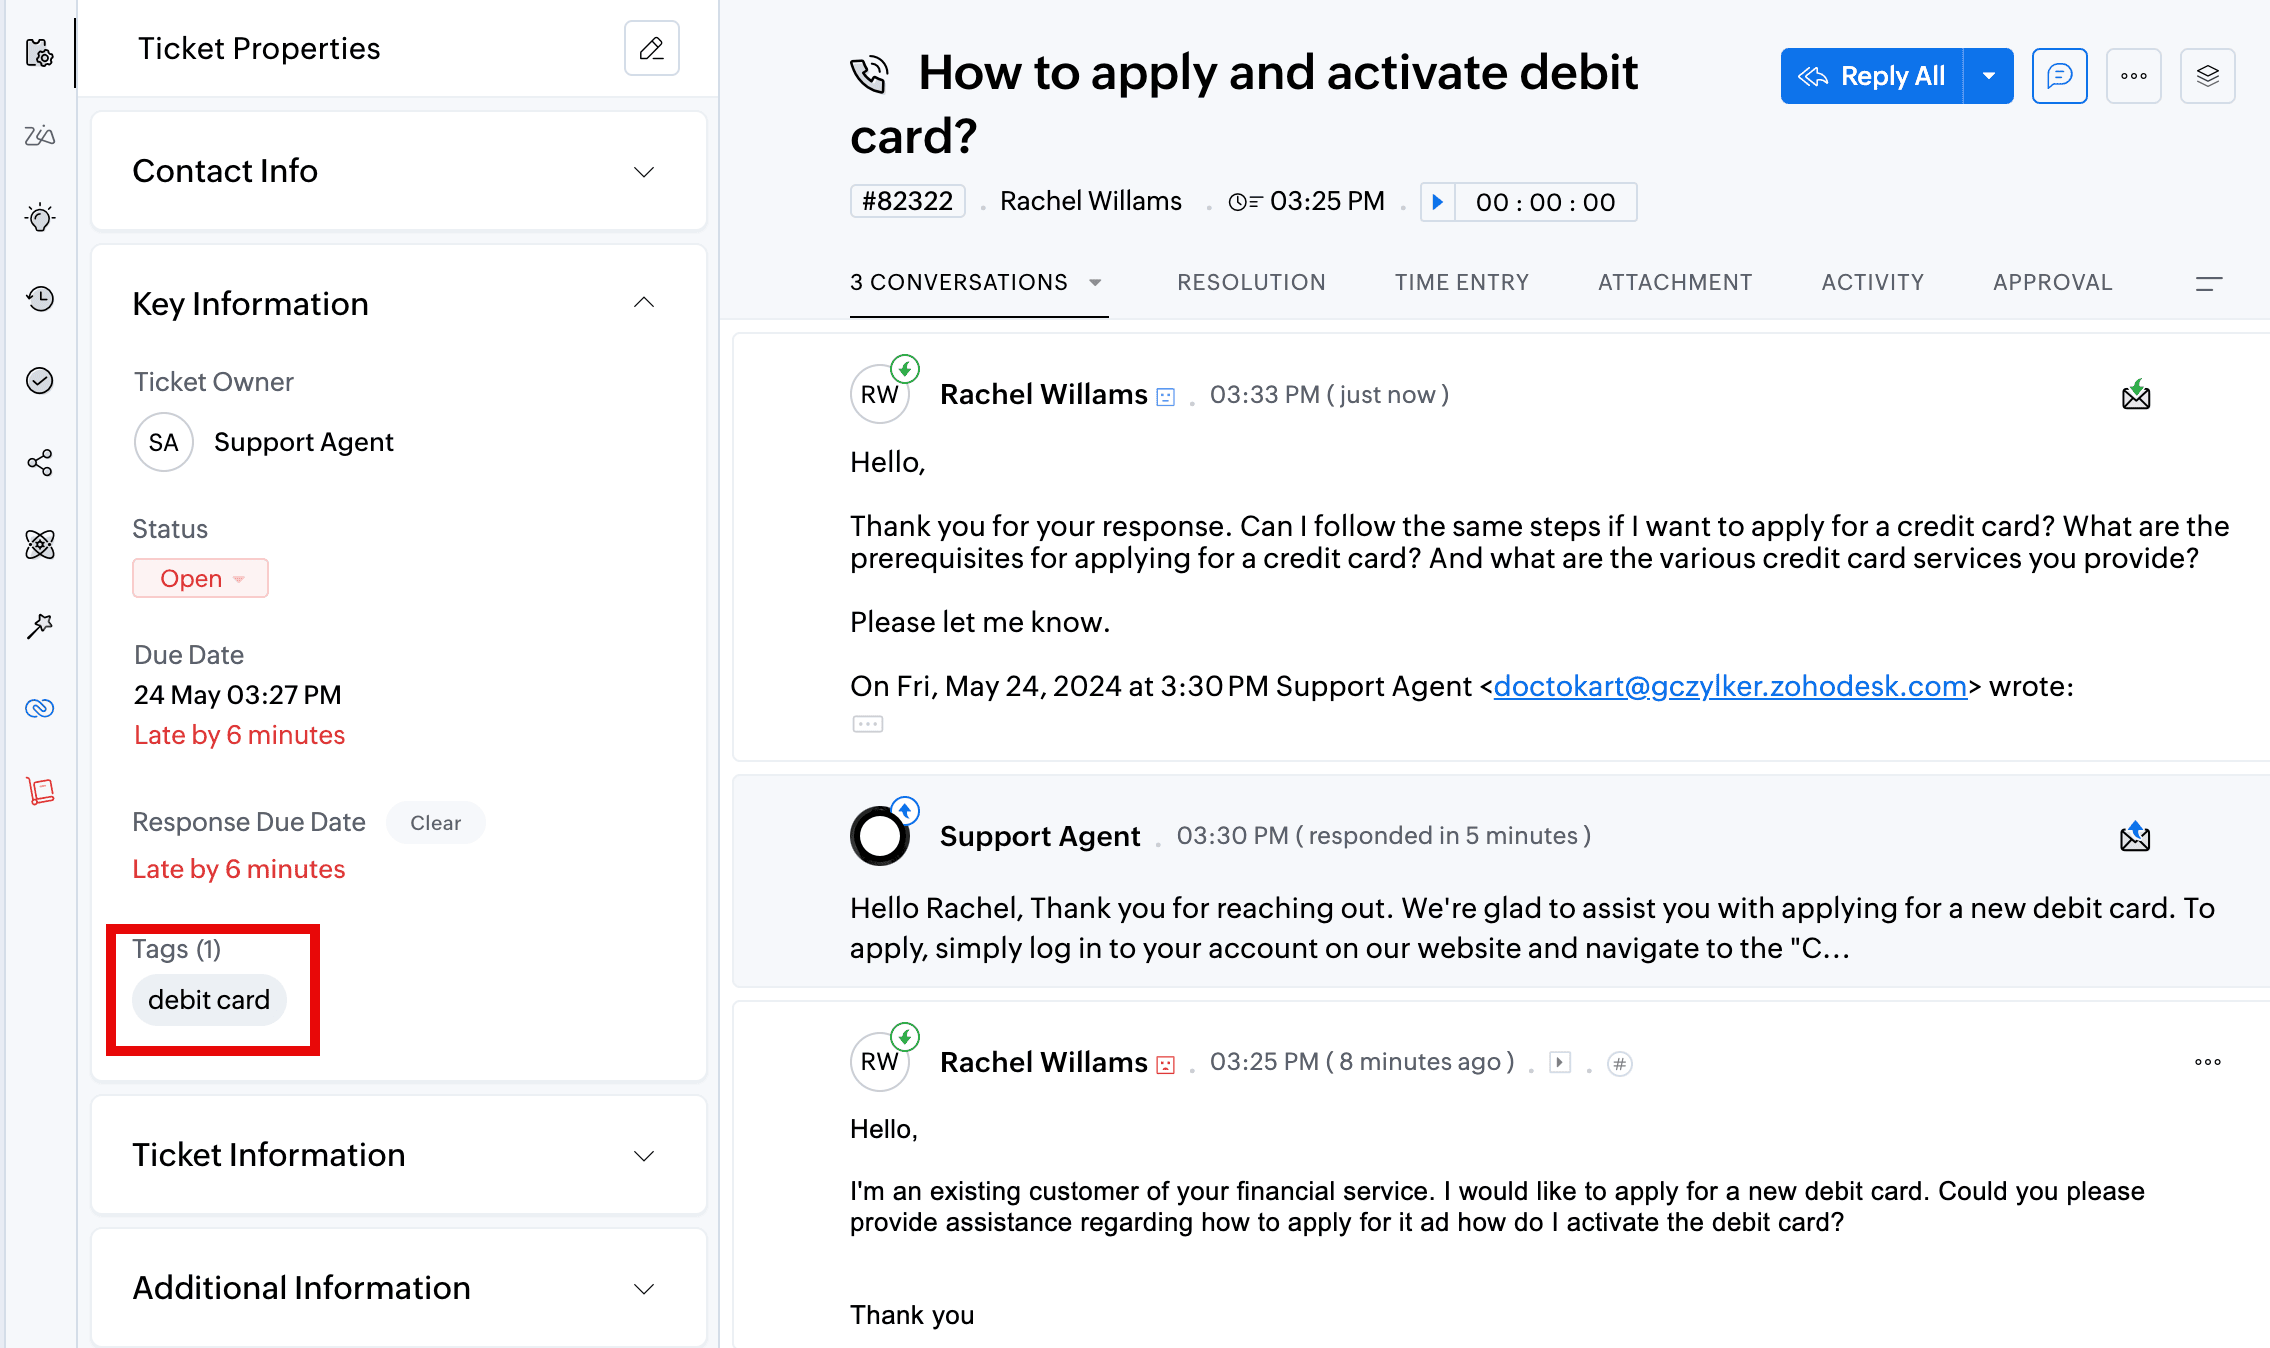Screen dimensions: 2270x1348
Task: Click the edit pencil icon in Ticket Properties
Action: [651, 48]
